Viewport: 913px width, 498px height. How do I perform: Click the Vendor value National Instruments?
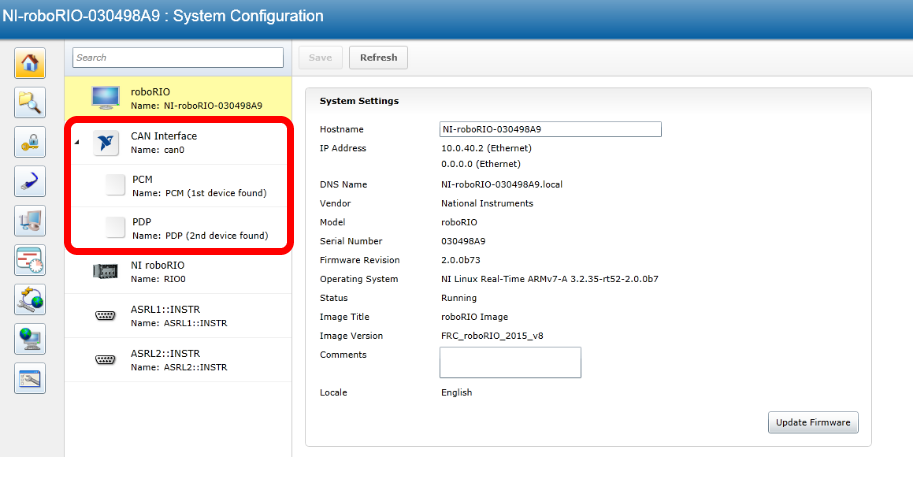pyautogui.click(x=487, y=203)
